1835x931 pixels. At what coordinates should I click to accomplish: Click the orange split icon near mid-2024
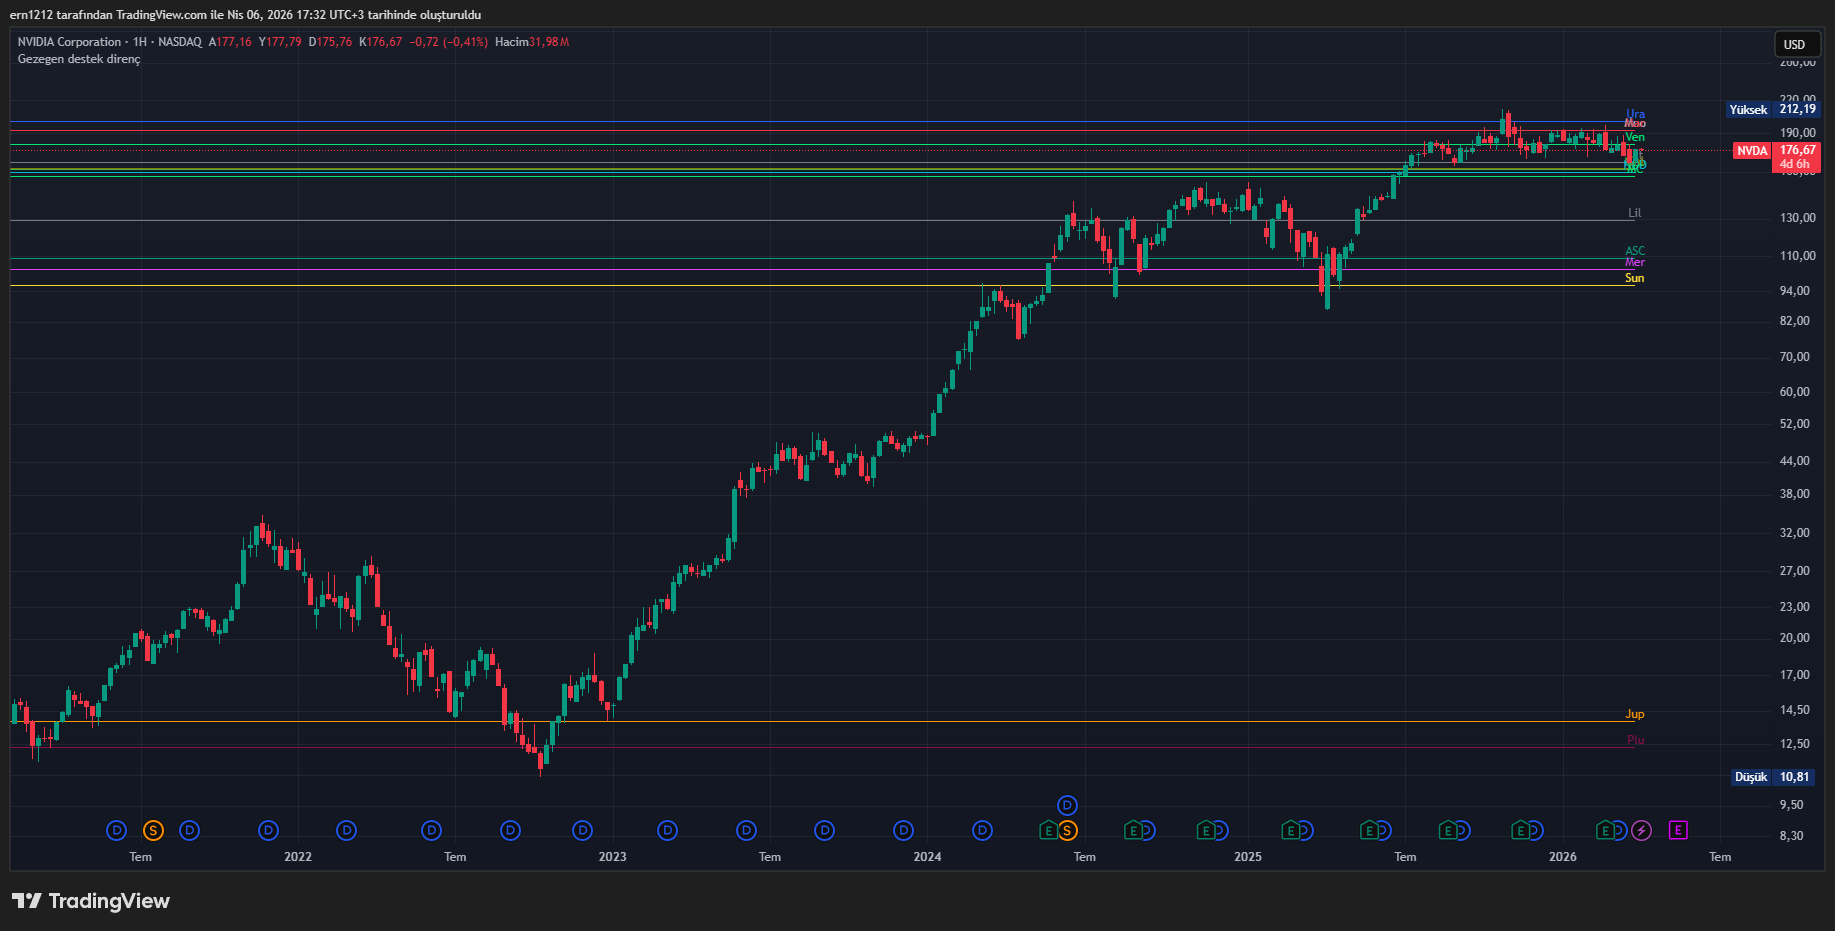(1068, 831)
